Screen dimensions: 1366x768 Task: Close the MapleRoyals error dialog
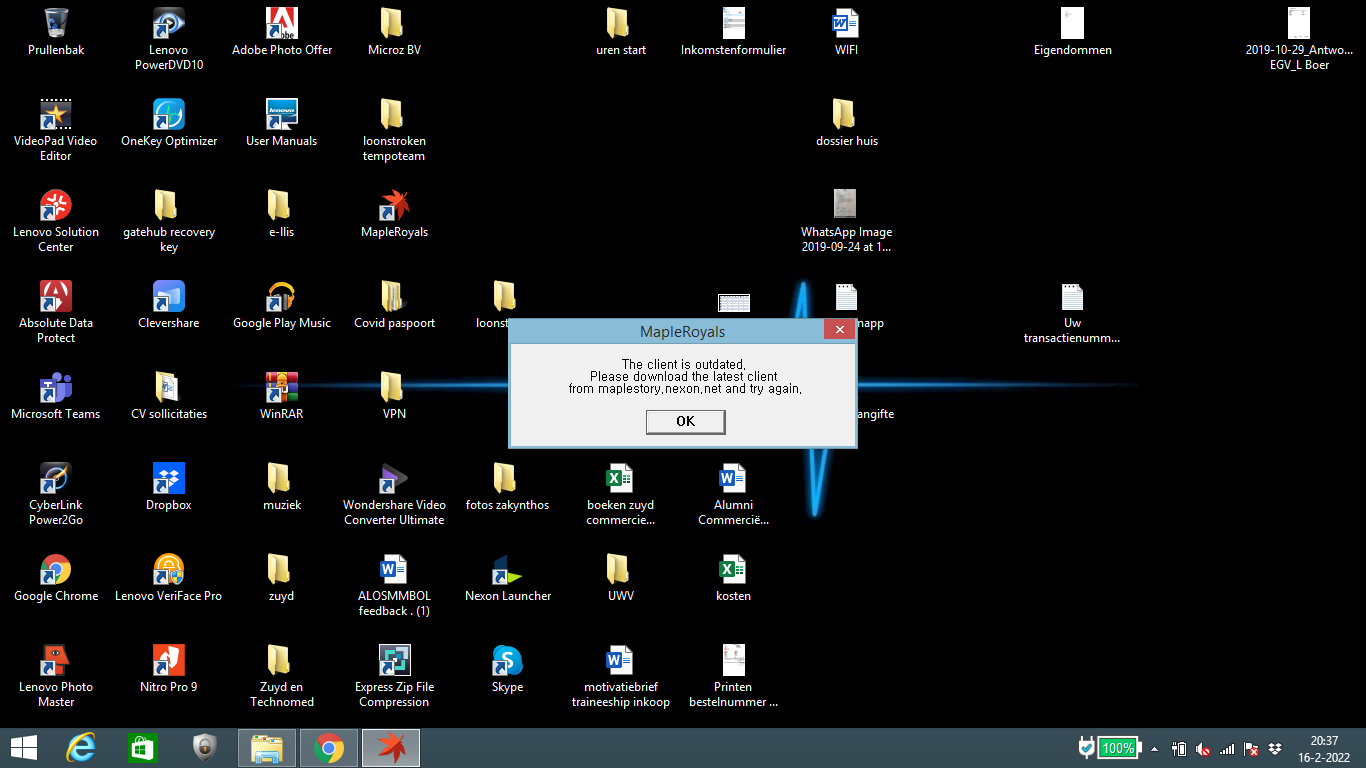click(x=838, y=331)
